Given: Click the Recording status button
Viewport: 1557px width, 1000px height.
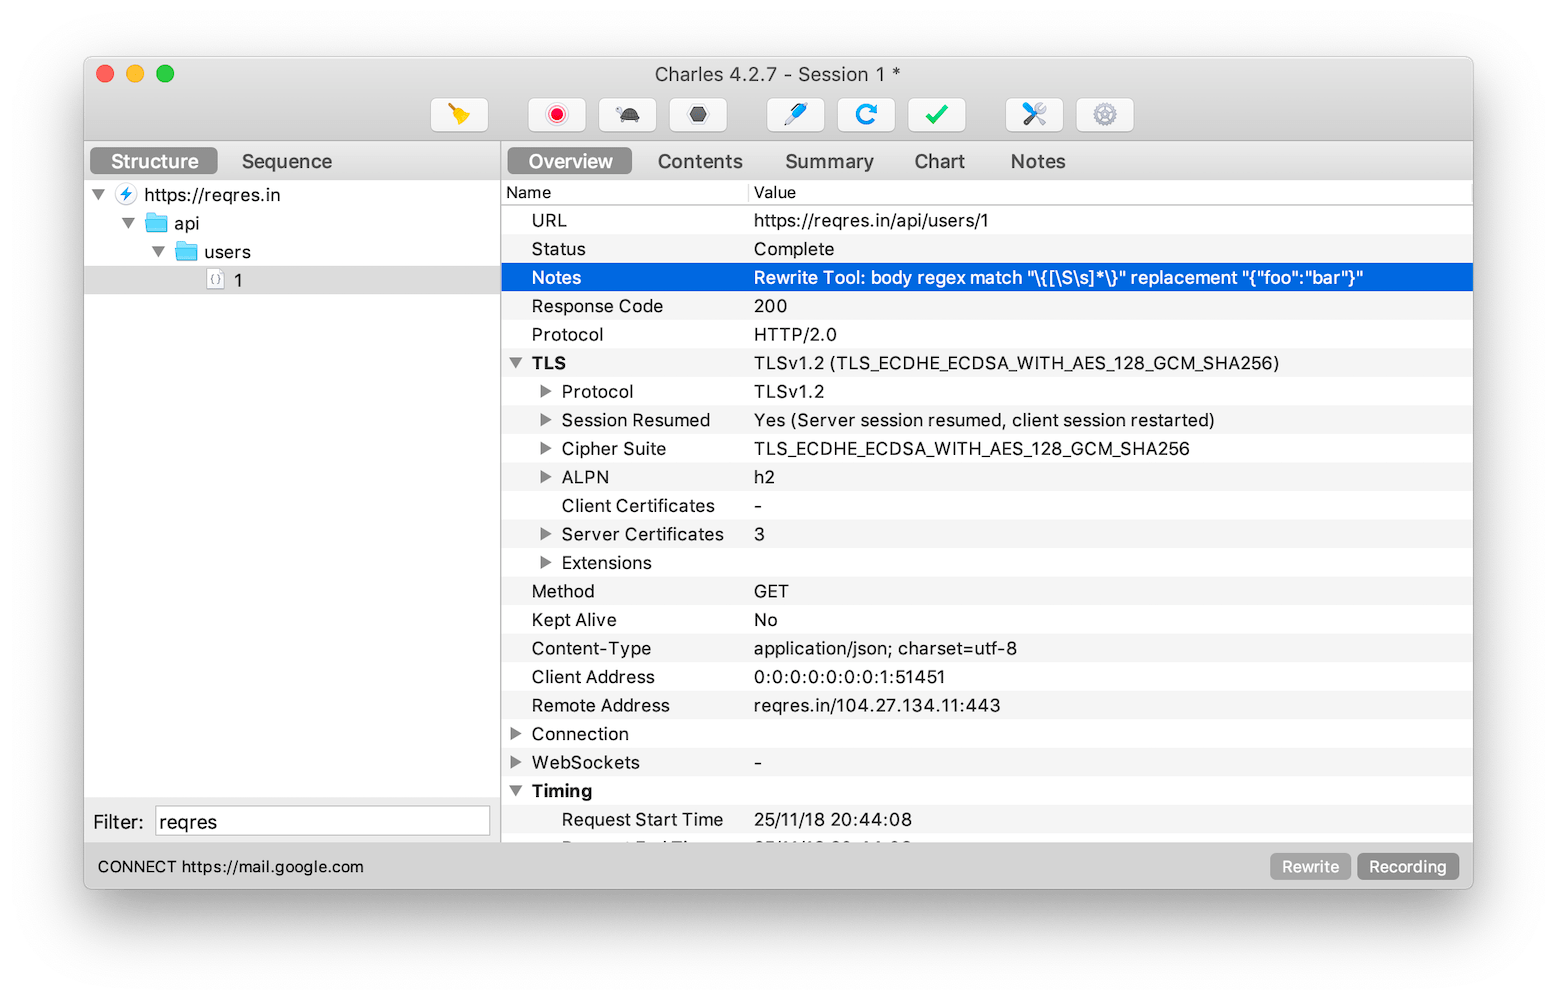Looking at the screenshot, I should (1407, 866).
